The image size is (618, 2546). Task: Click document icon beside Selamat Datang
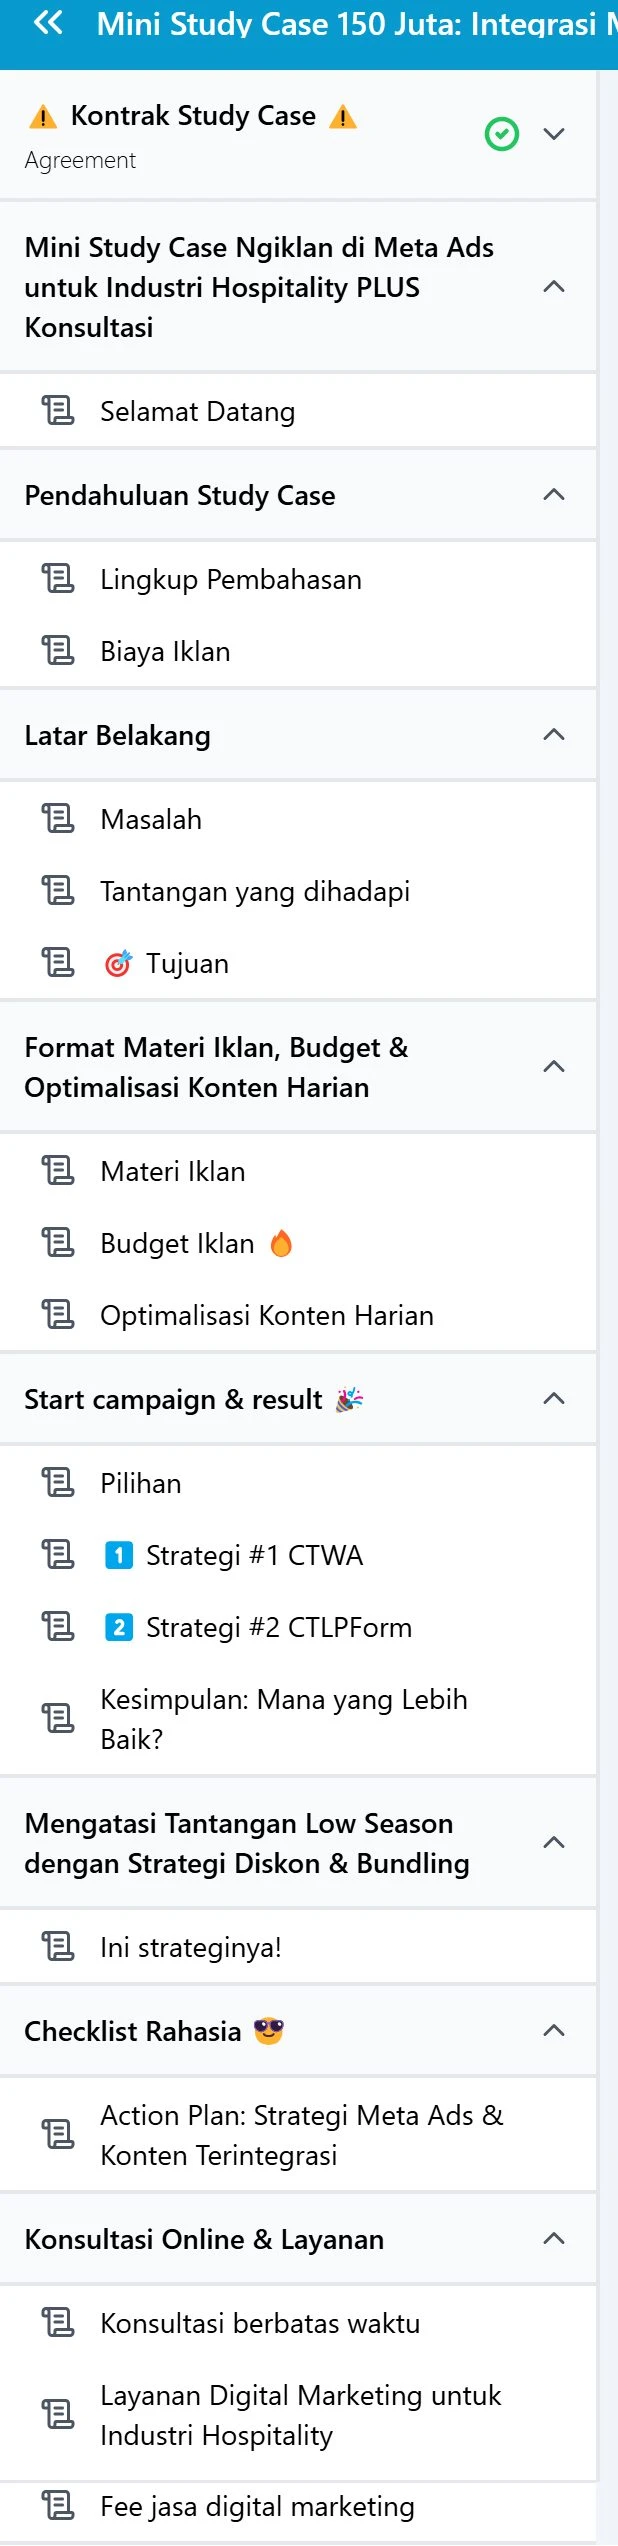click(x=58, y=411)
